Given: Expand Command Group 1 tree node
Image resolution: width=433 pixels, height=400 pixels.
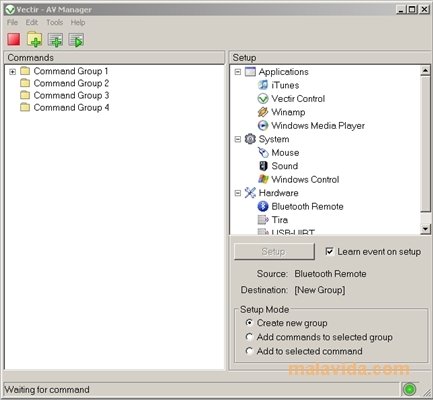Looking at the screenshot, I should (x=12, y=71).
